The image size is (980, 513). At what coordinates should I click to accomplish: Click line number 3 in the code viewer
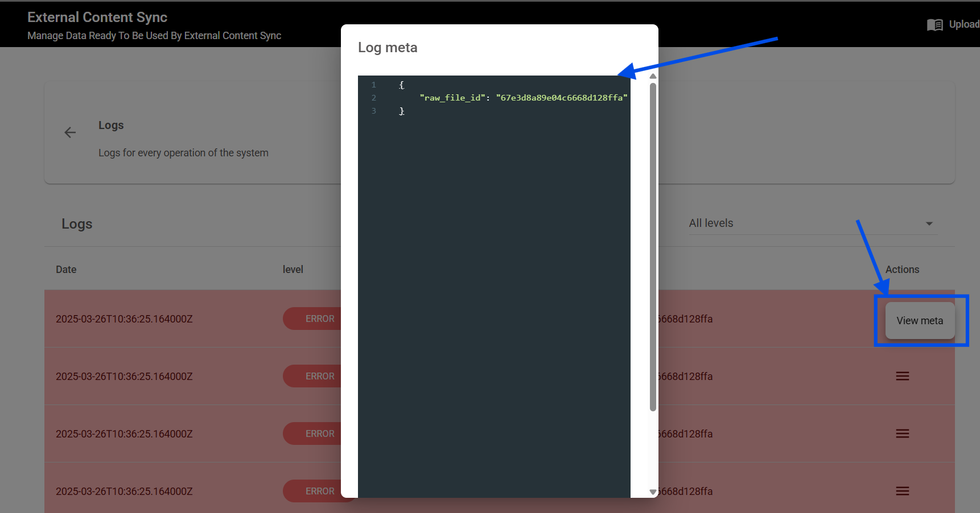click(x=374, y=111)
